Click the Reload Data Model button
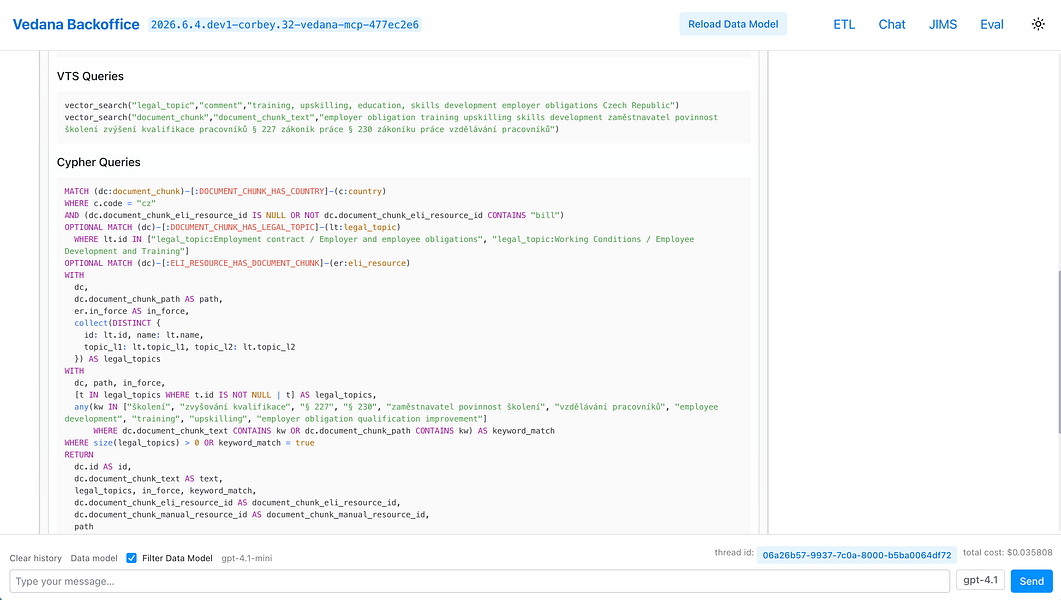The height and width of the screenshot is (600, 1061). click(733, 24)
